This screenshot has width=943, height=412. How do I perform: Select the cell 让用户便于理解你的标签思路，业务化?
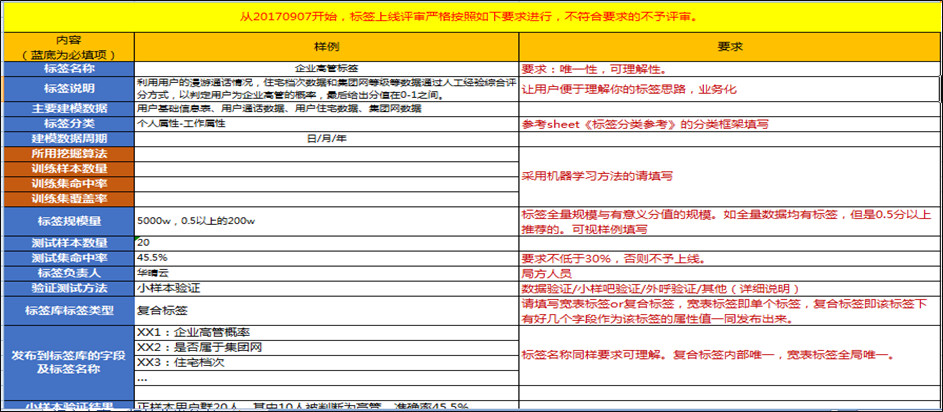[730, 89]
